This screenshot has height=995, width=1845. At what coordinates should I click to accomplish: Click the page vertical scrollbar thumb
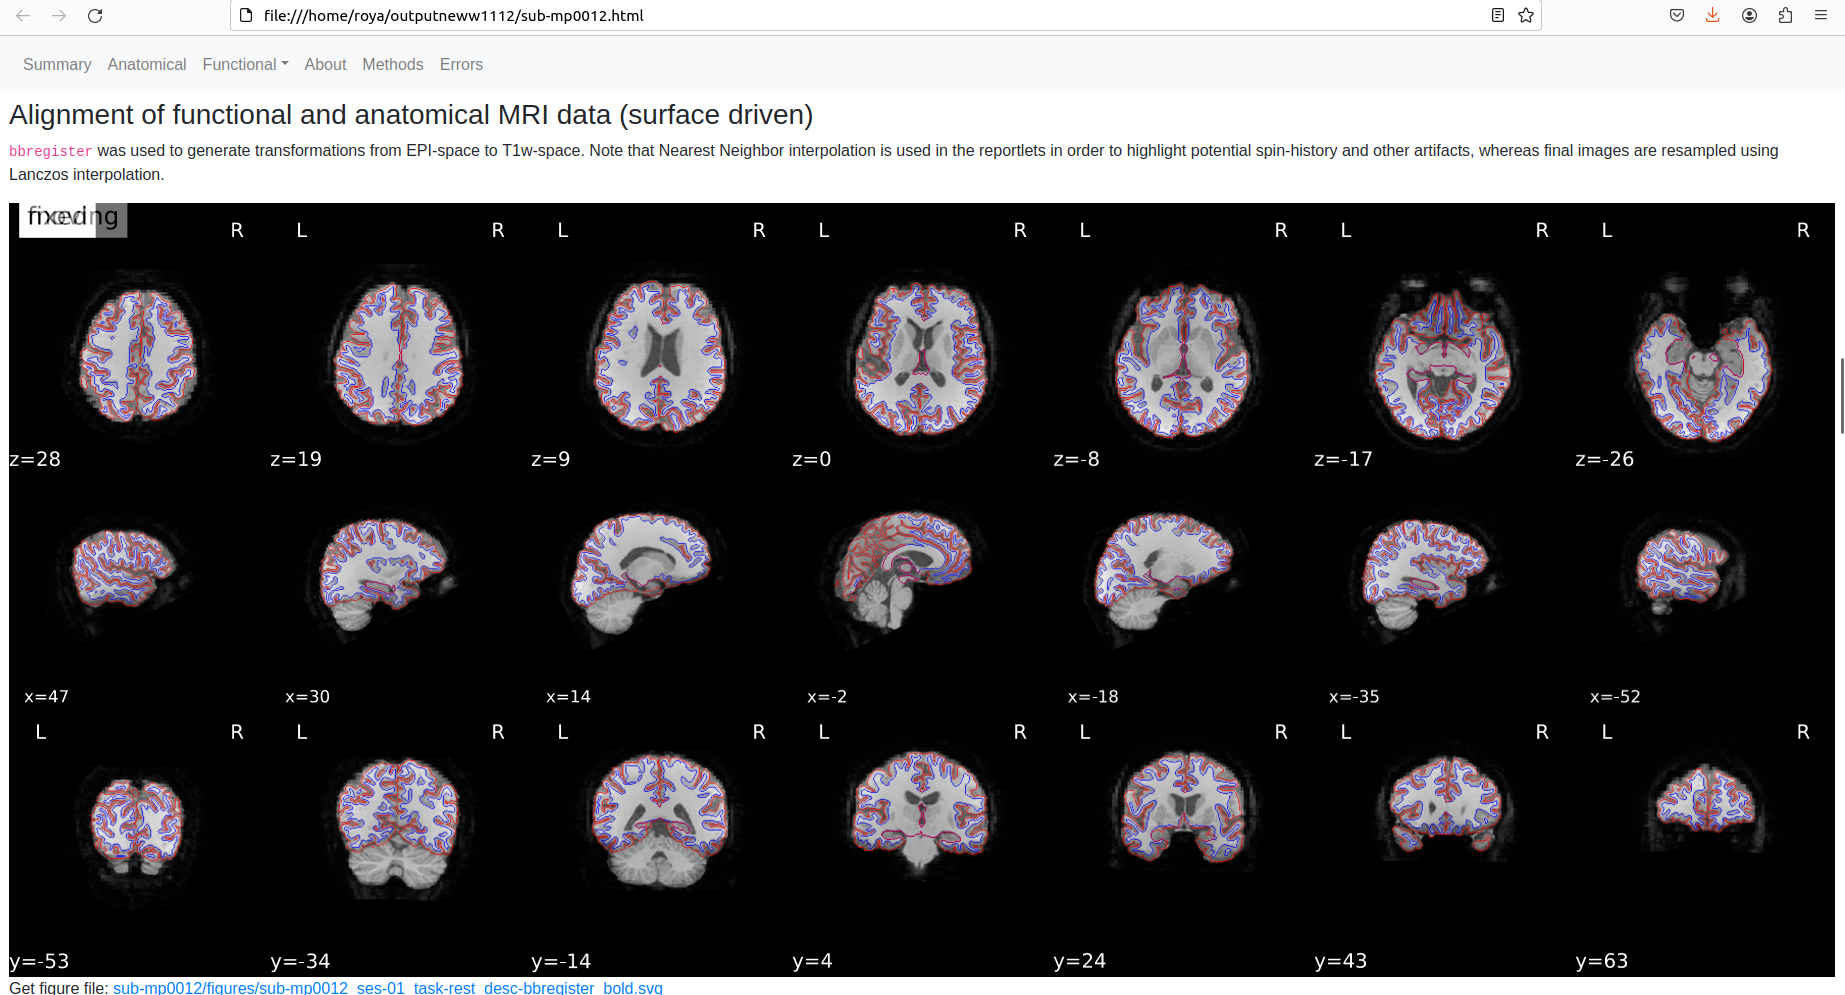(x=1841, y=395)
